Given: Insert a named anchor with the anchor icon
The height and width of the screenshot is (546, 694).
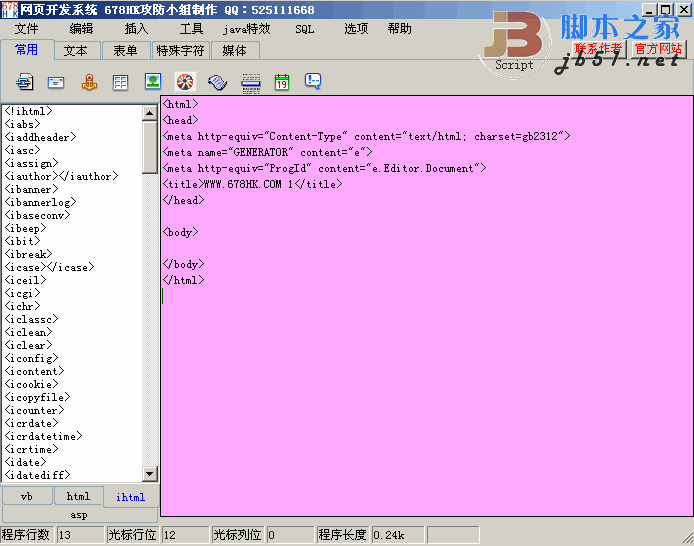Looking at the screenshot, I should point(89,82).
